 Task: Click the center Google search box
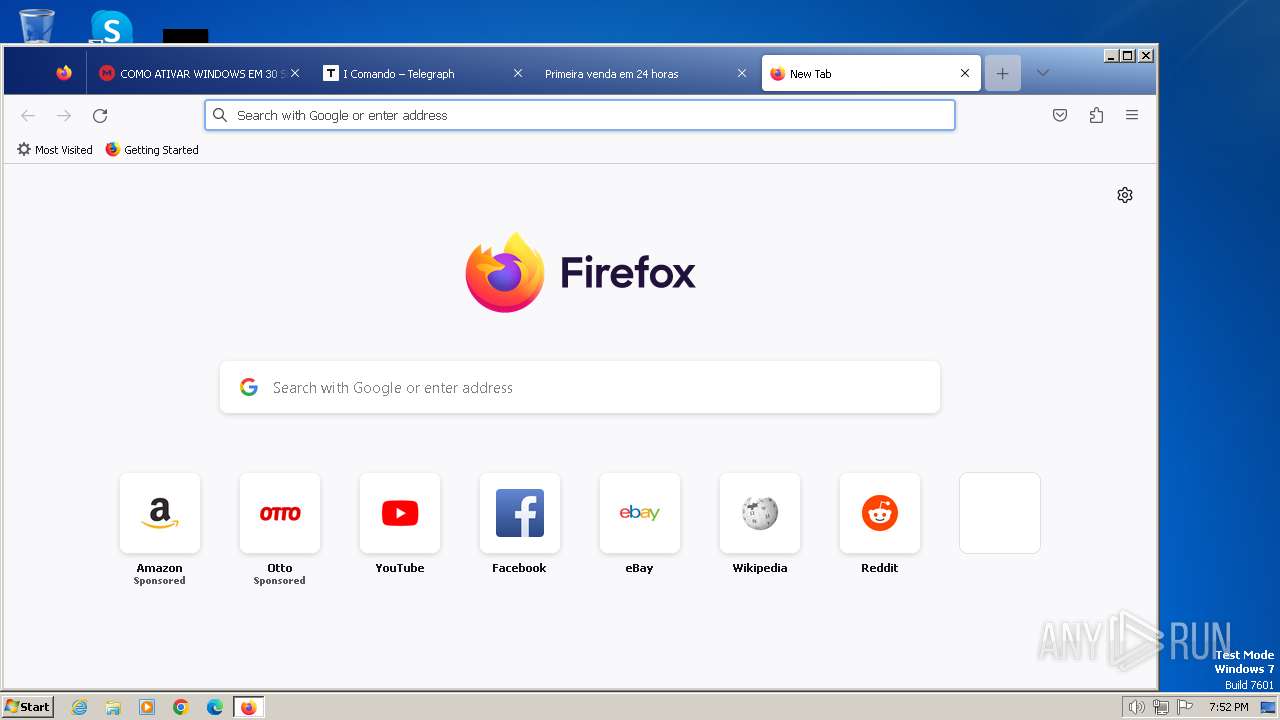pos(580,387)
